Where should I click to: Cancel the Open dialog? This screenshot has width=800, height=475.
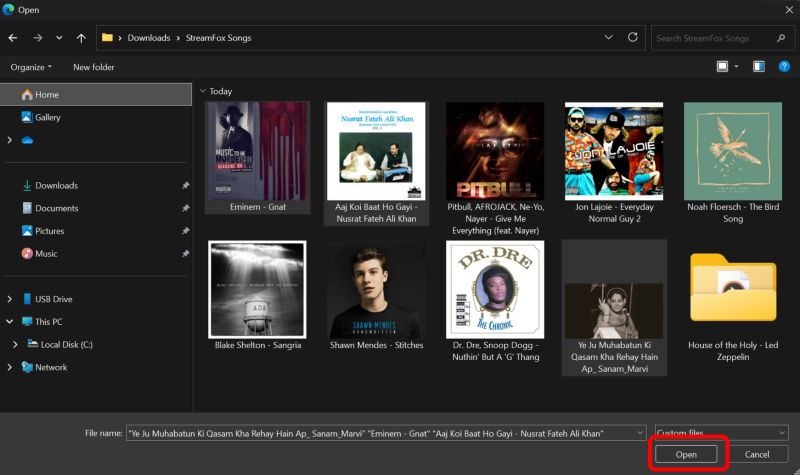(x=756, y=454)
